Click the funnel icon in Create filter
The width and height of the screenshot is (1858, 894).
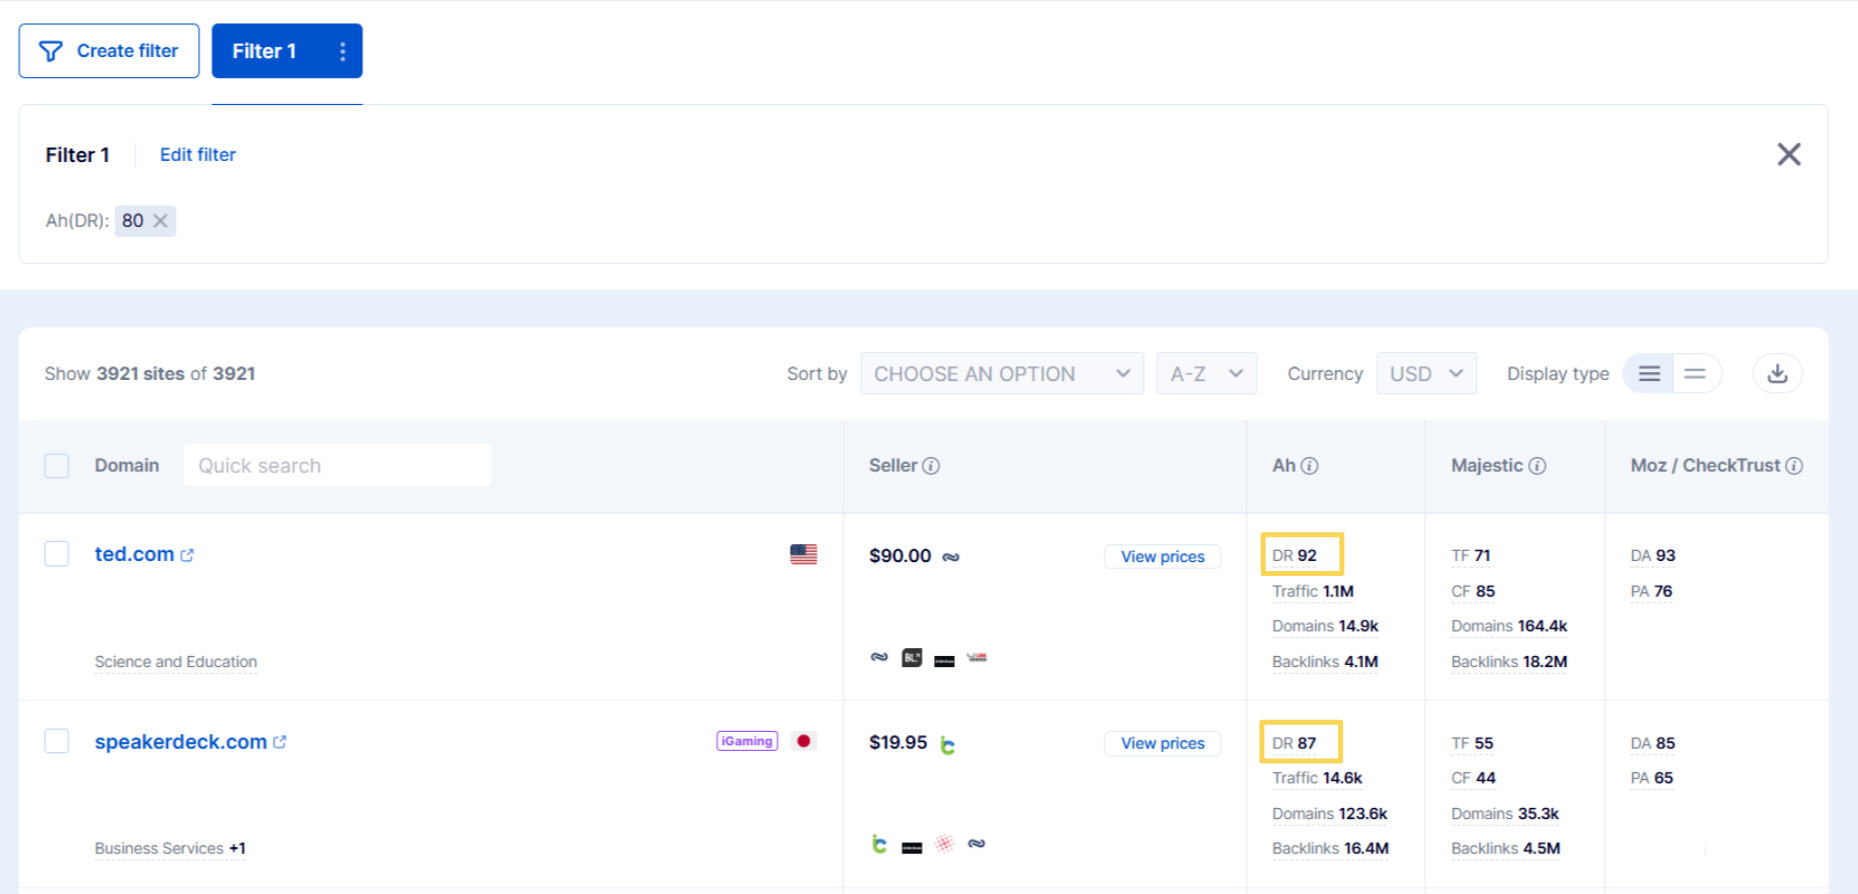point(50,51)
